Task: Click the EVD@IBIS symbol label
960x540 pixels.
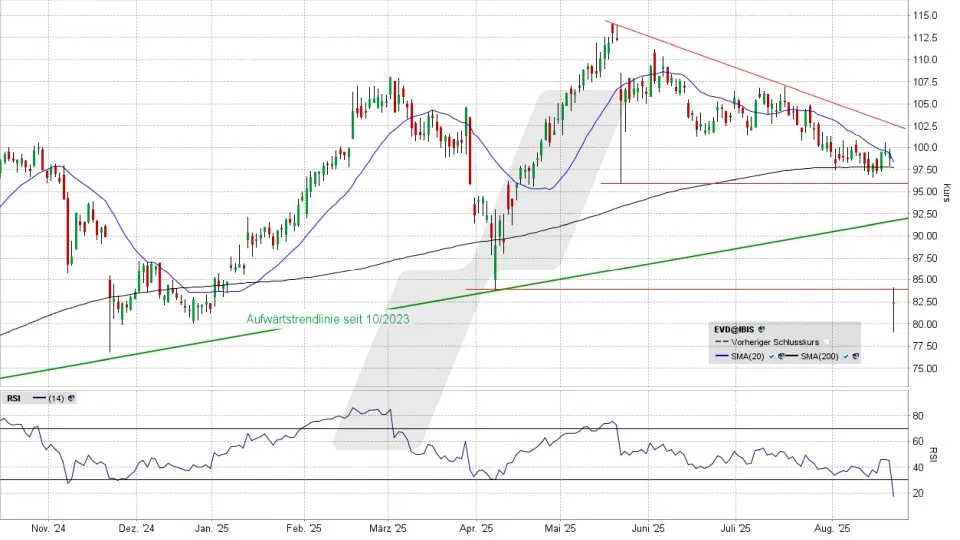Action: pos(734,329)
